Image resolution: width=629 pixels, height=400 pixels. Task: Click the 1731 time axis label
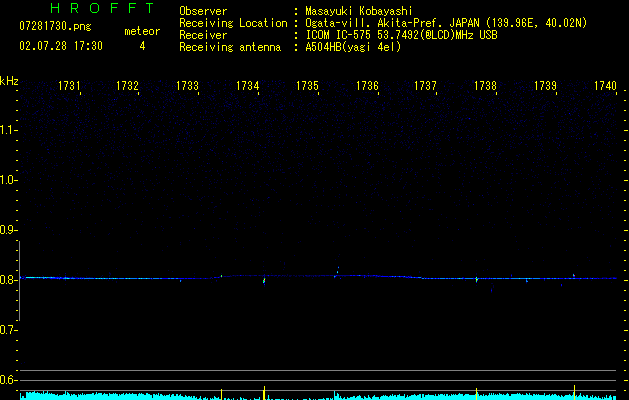[69, 86]
